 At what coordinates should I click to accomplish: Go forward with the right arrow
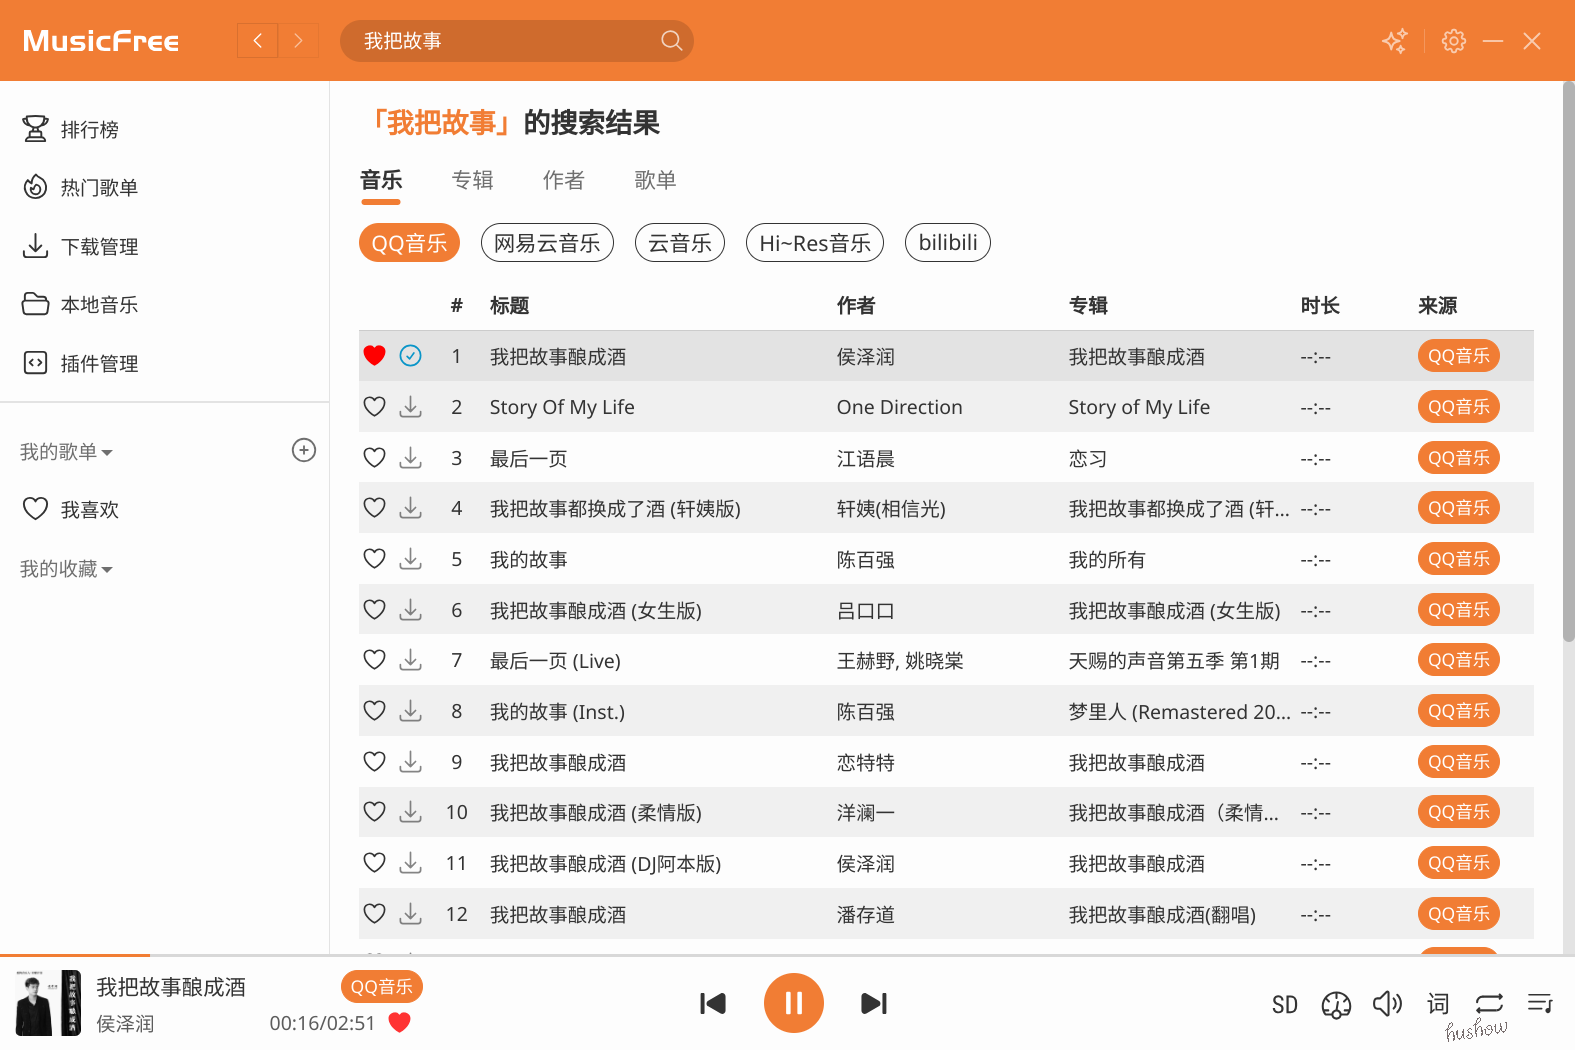pos(298,41)
